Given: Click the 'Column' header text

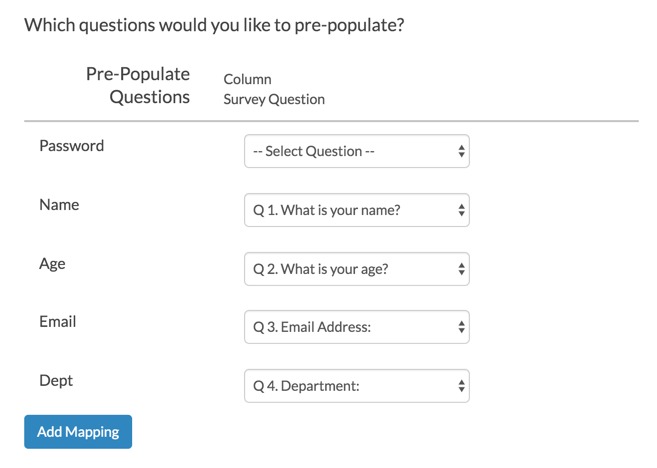Looking at the screenshot, I should (x=247, y=79).
